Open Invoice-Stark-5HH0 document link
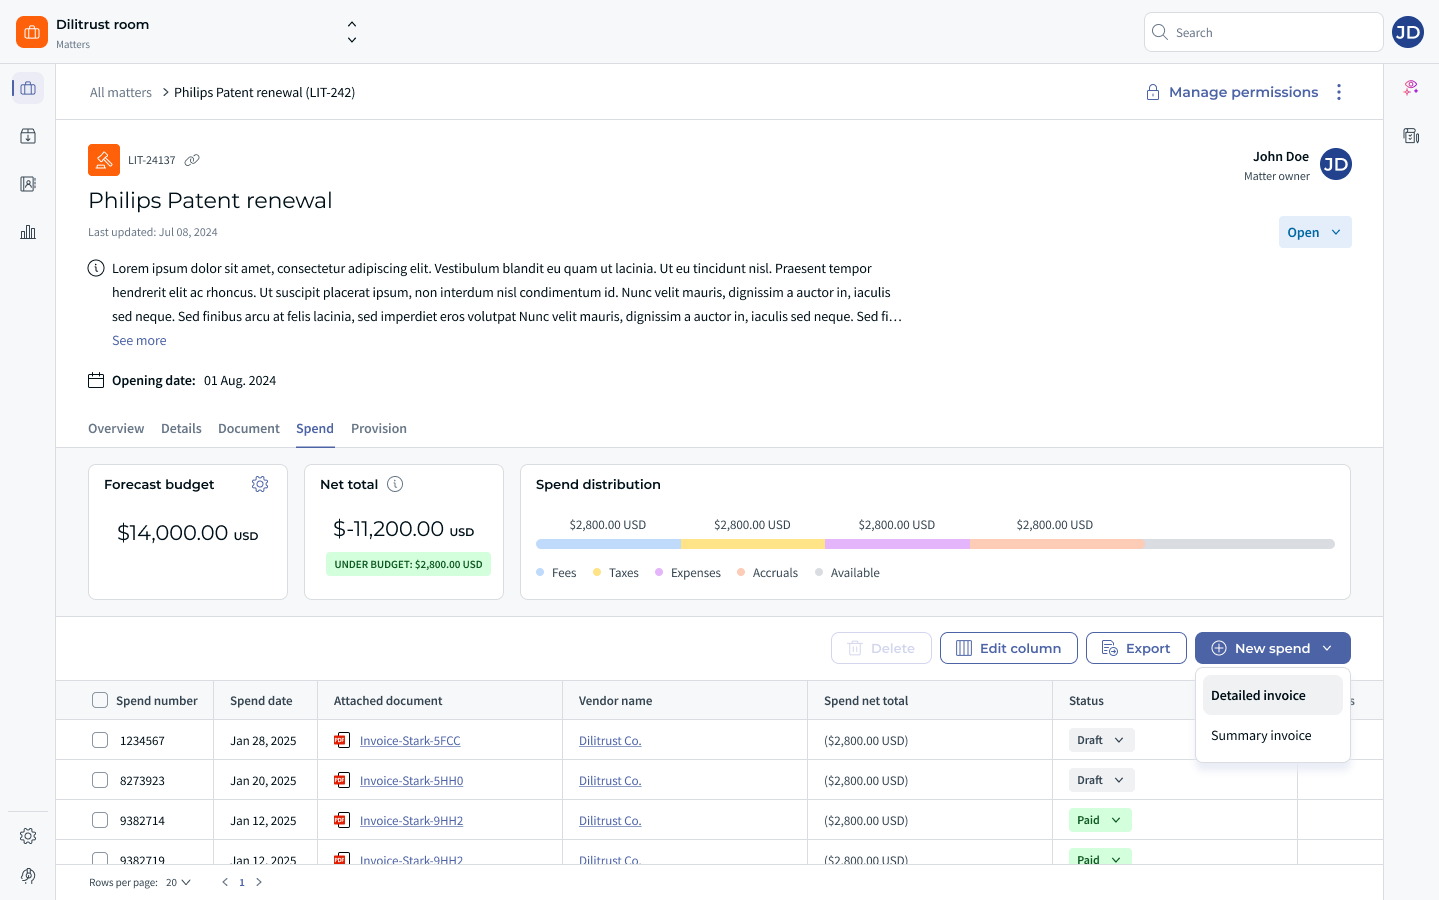The image size is (1439, 900). tap(411, 780)
